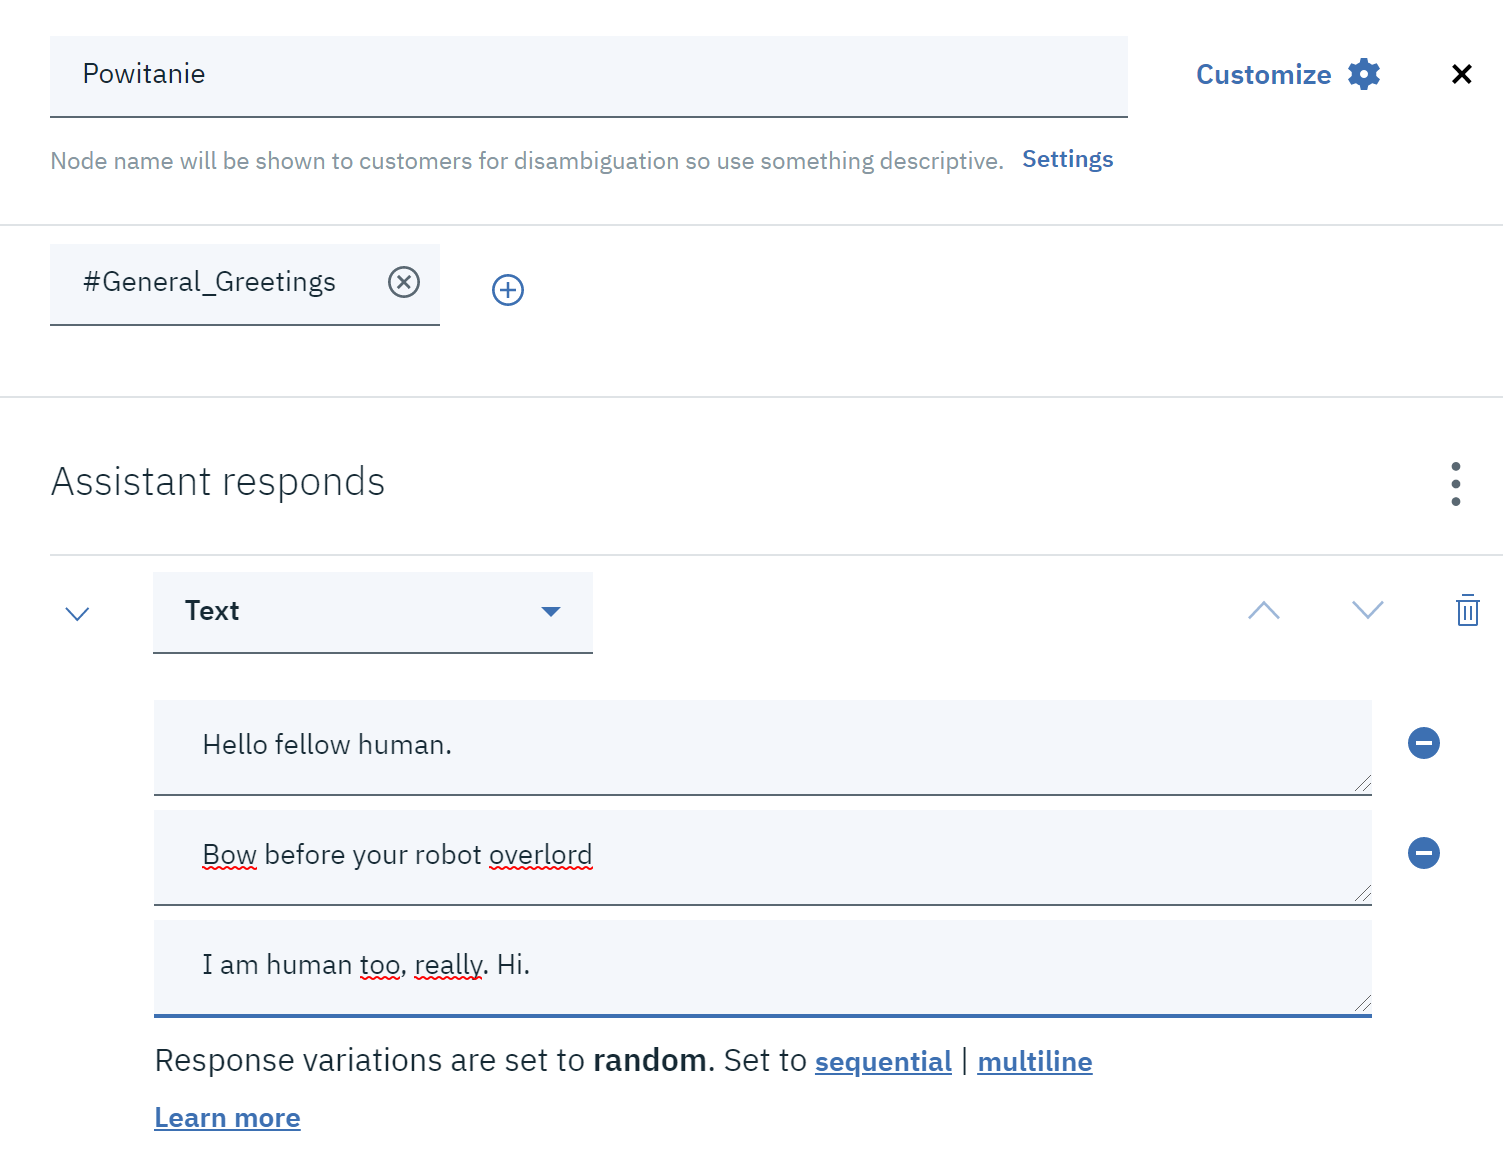The width and height of the screenshot is (1503, 1174).
Task: Collapse the text response section chevron
Action: pos(77,614)
